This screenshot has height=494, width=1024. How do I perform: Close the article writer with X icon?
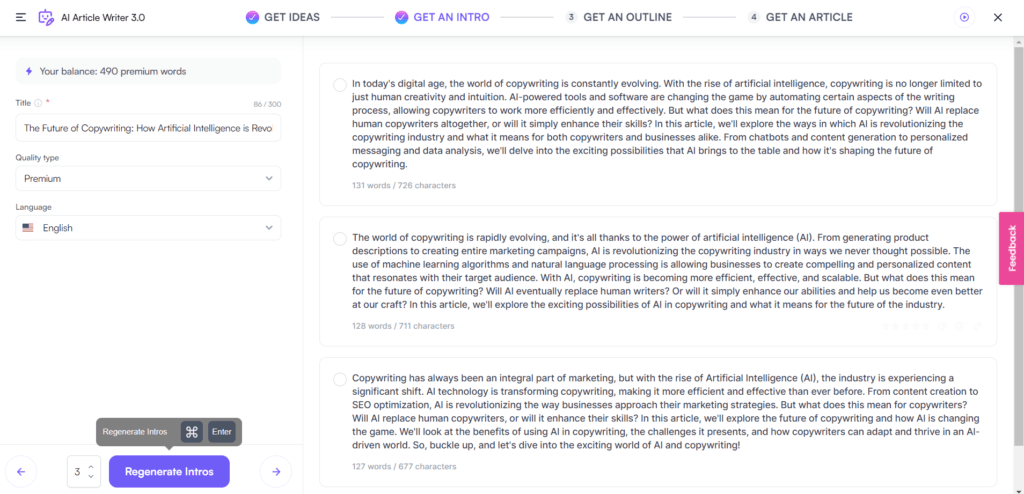pos(998,18)
